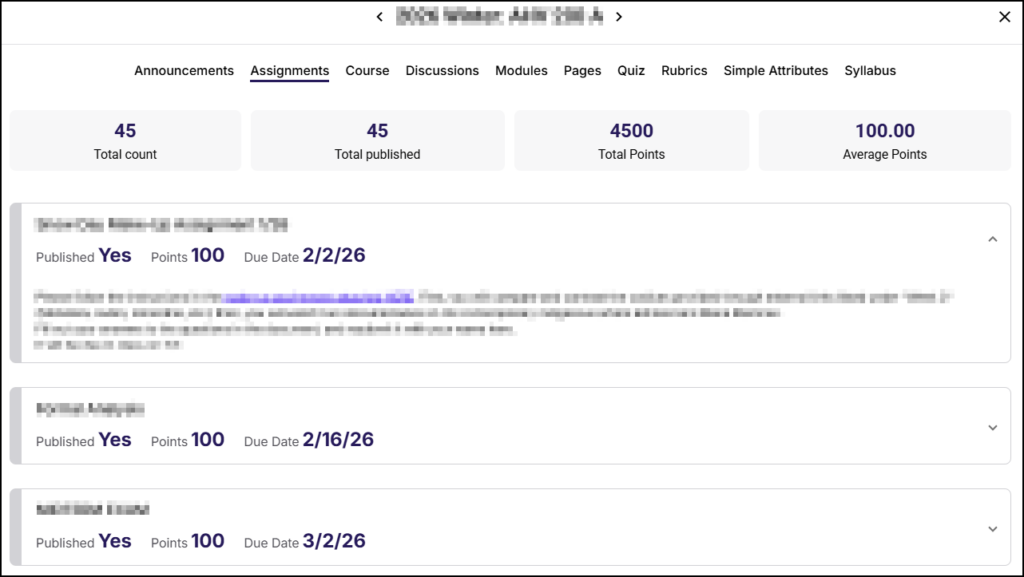Close the course details view

(x=1004, y=17)
